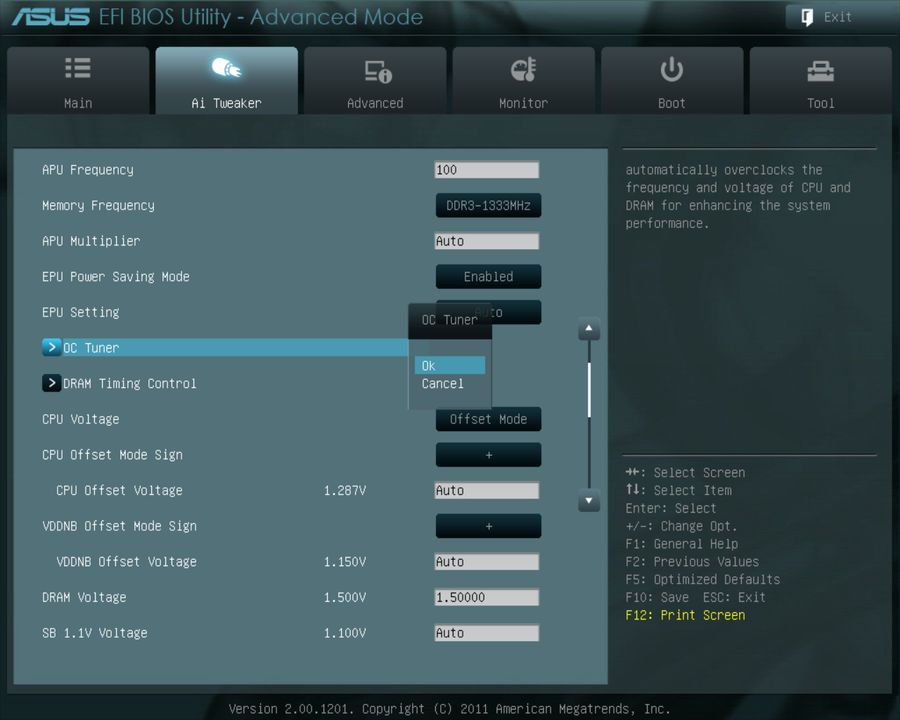Toggle EPU Power Saving Mode

coord(488,276)
